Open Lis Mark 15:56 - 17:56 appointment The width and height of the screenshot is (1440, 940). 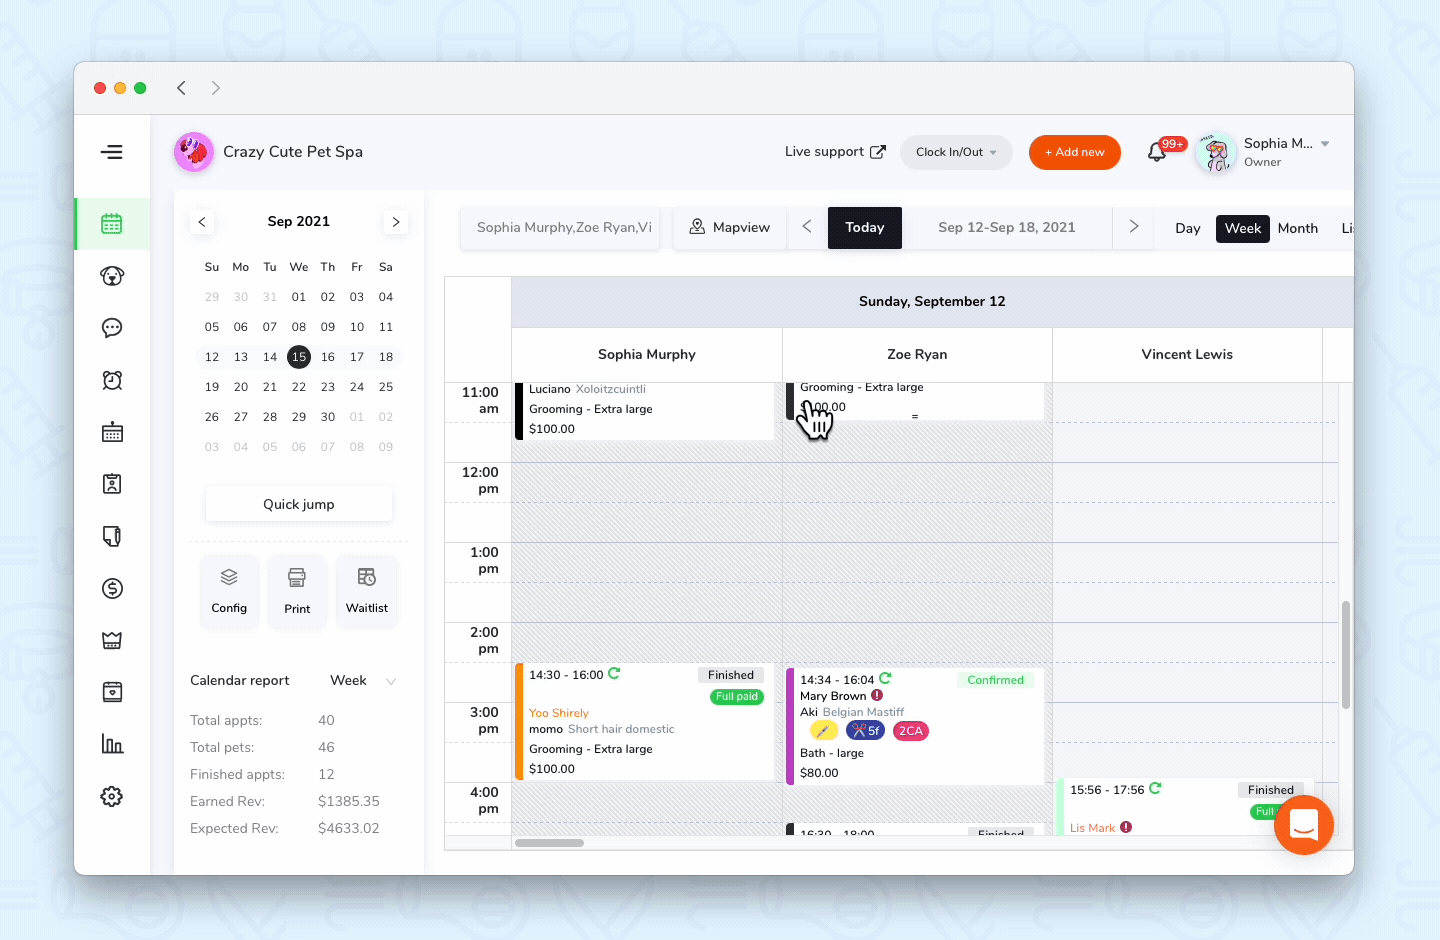(x=1185, y=807)
